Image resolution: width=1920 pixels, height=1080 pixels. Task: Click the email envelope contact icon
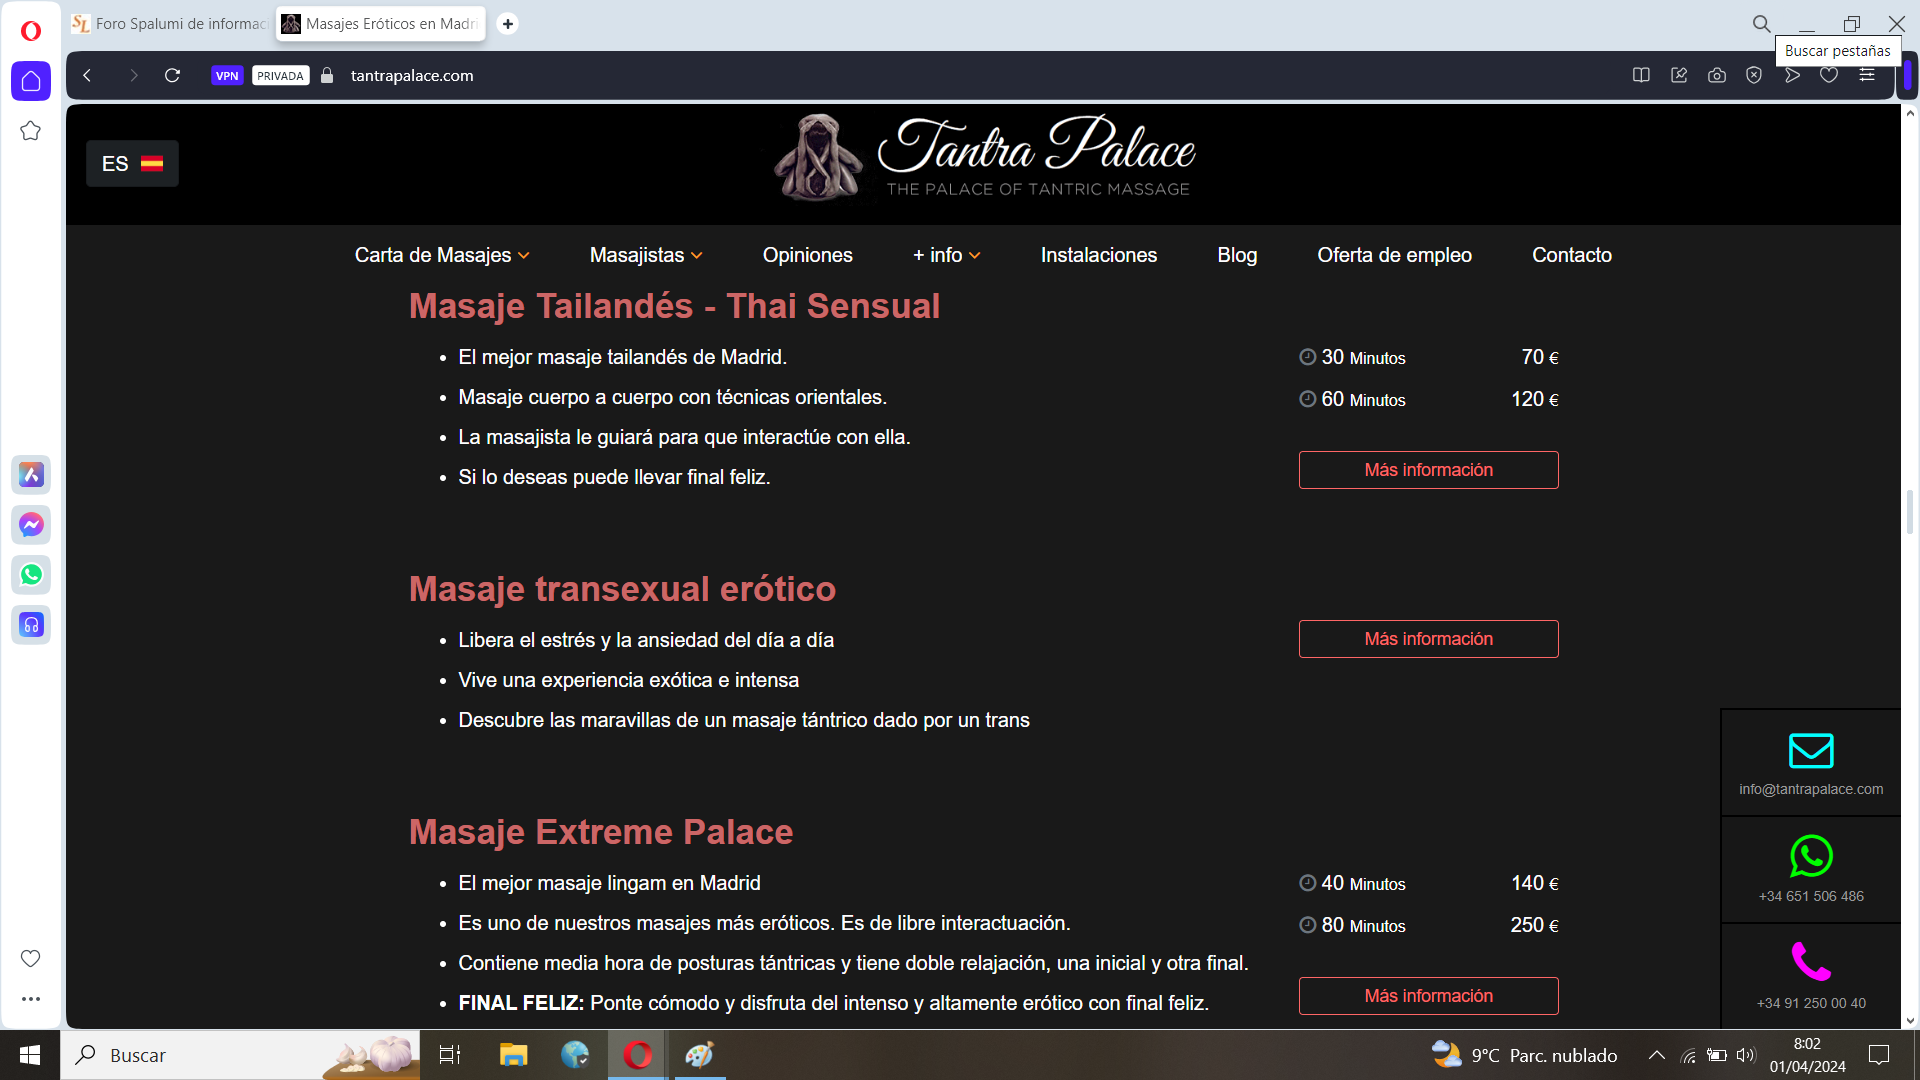(1811, 751)
